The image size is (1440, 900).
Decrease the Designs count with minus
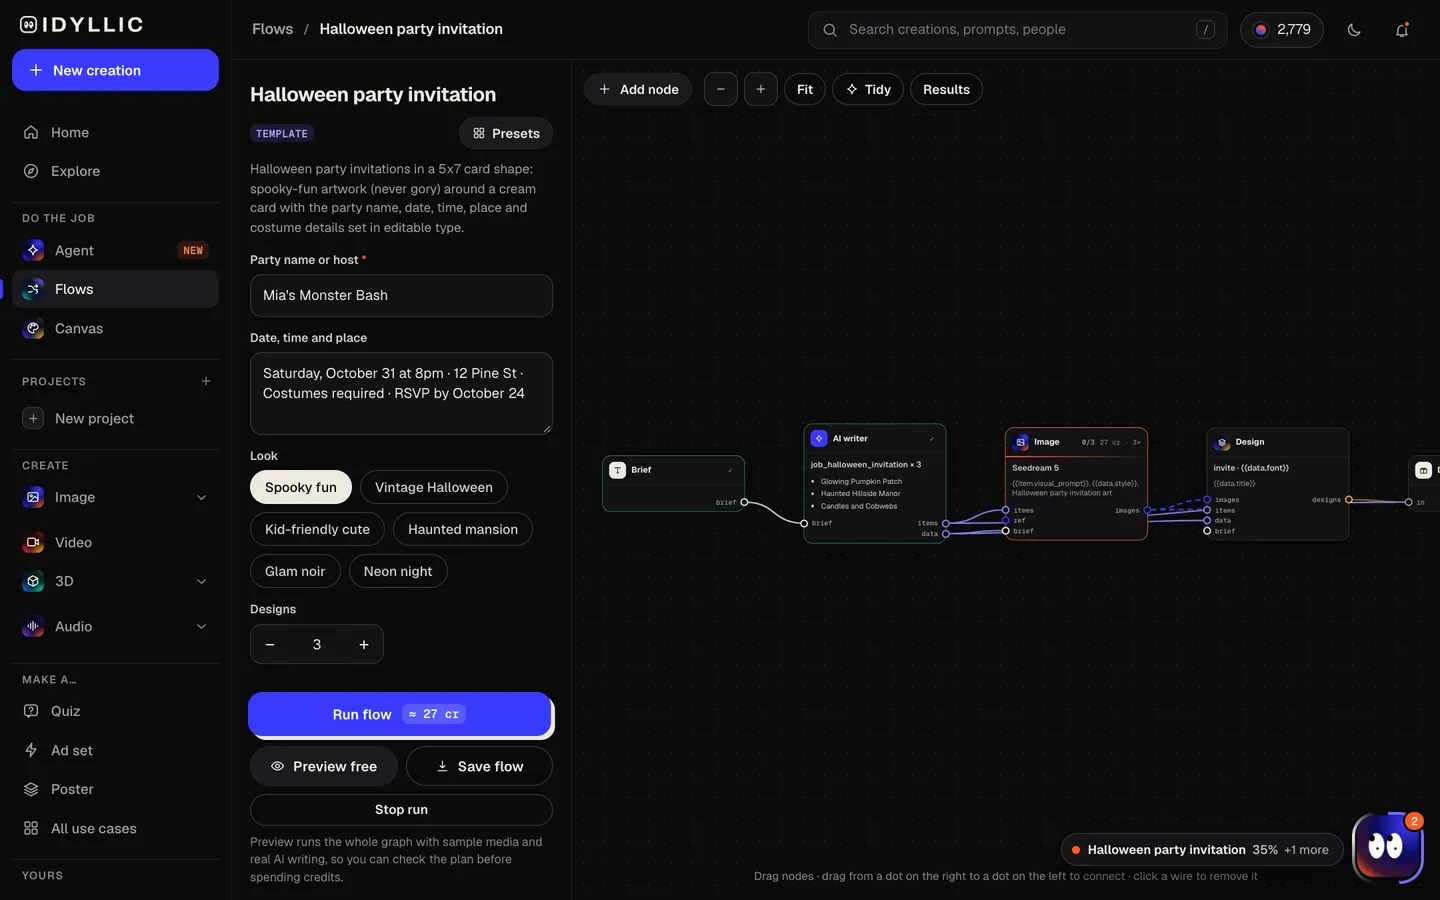[270, 645]
